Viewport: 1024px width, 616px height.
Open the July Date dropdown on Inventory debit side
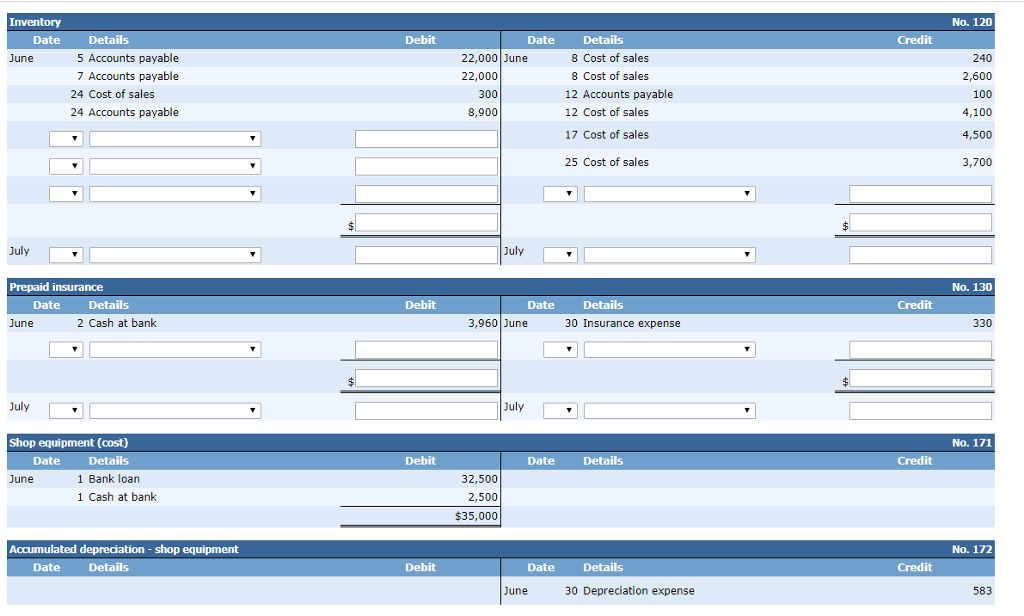pos(66,254)
